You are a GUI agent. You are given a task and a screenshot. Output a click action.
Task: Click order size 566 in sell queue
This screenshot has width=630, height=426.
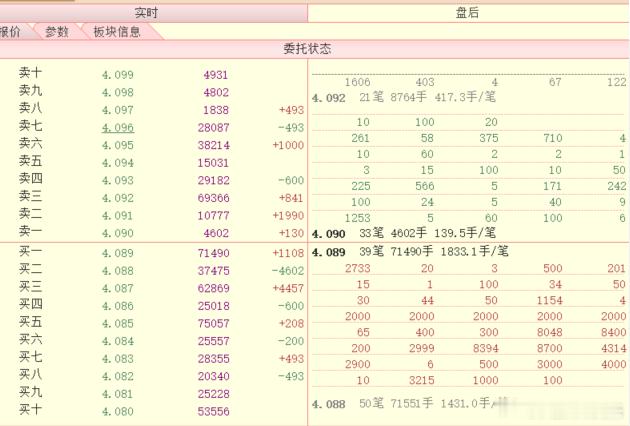[425, 186]
